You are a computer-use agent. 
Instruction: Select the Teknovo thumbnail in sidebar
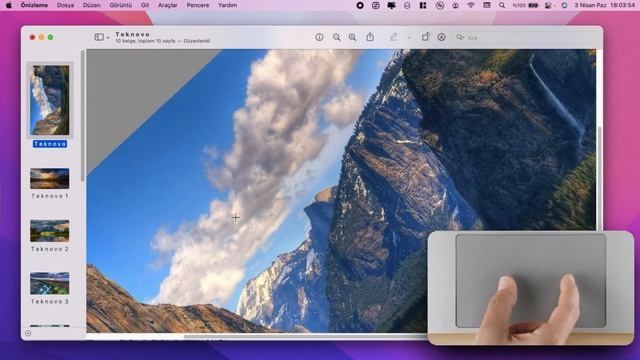pos(49,100)
